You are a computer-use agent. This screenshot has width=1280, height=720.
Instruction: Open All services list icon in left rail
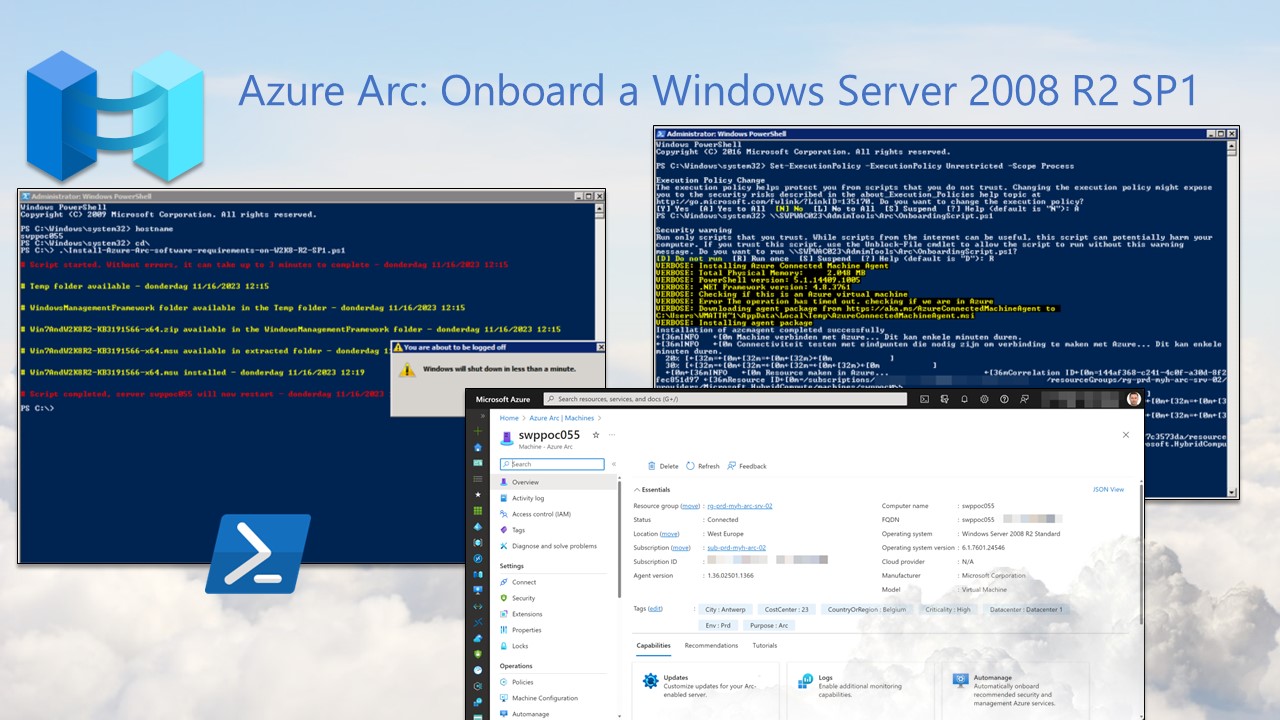coord(478,479)
